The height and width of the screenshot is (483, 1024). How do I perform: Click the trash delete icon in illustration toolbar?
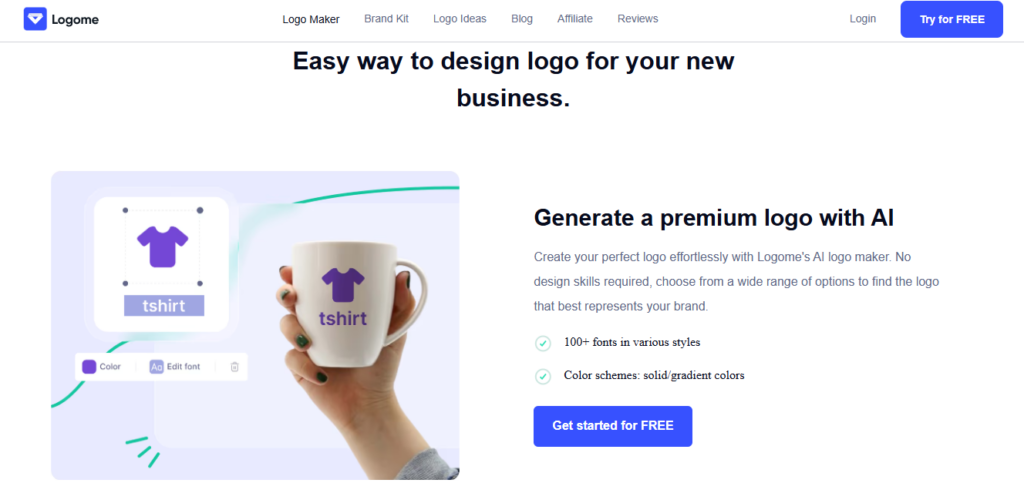(234, 367)
